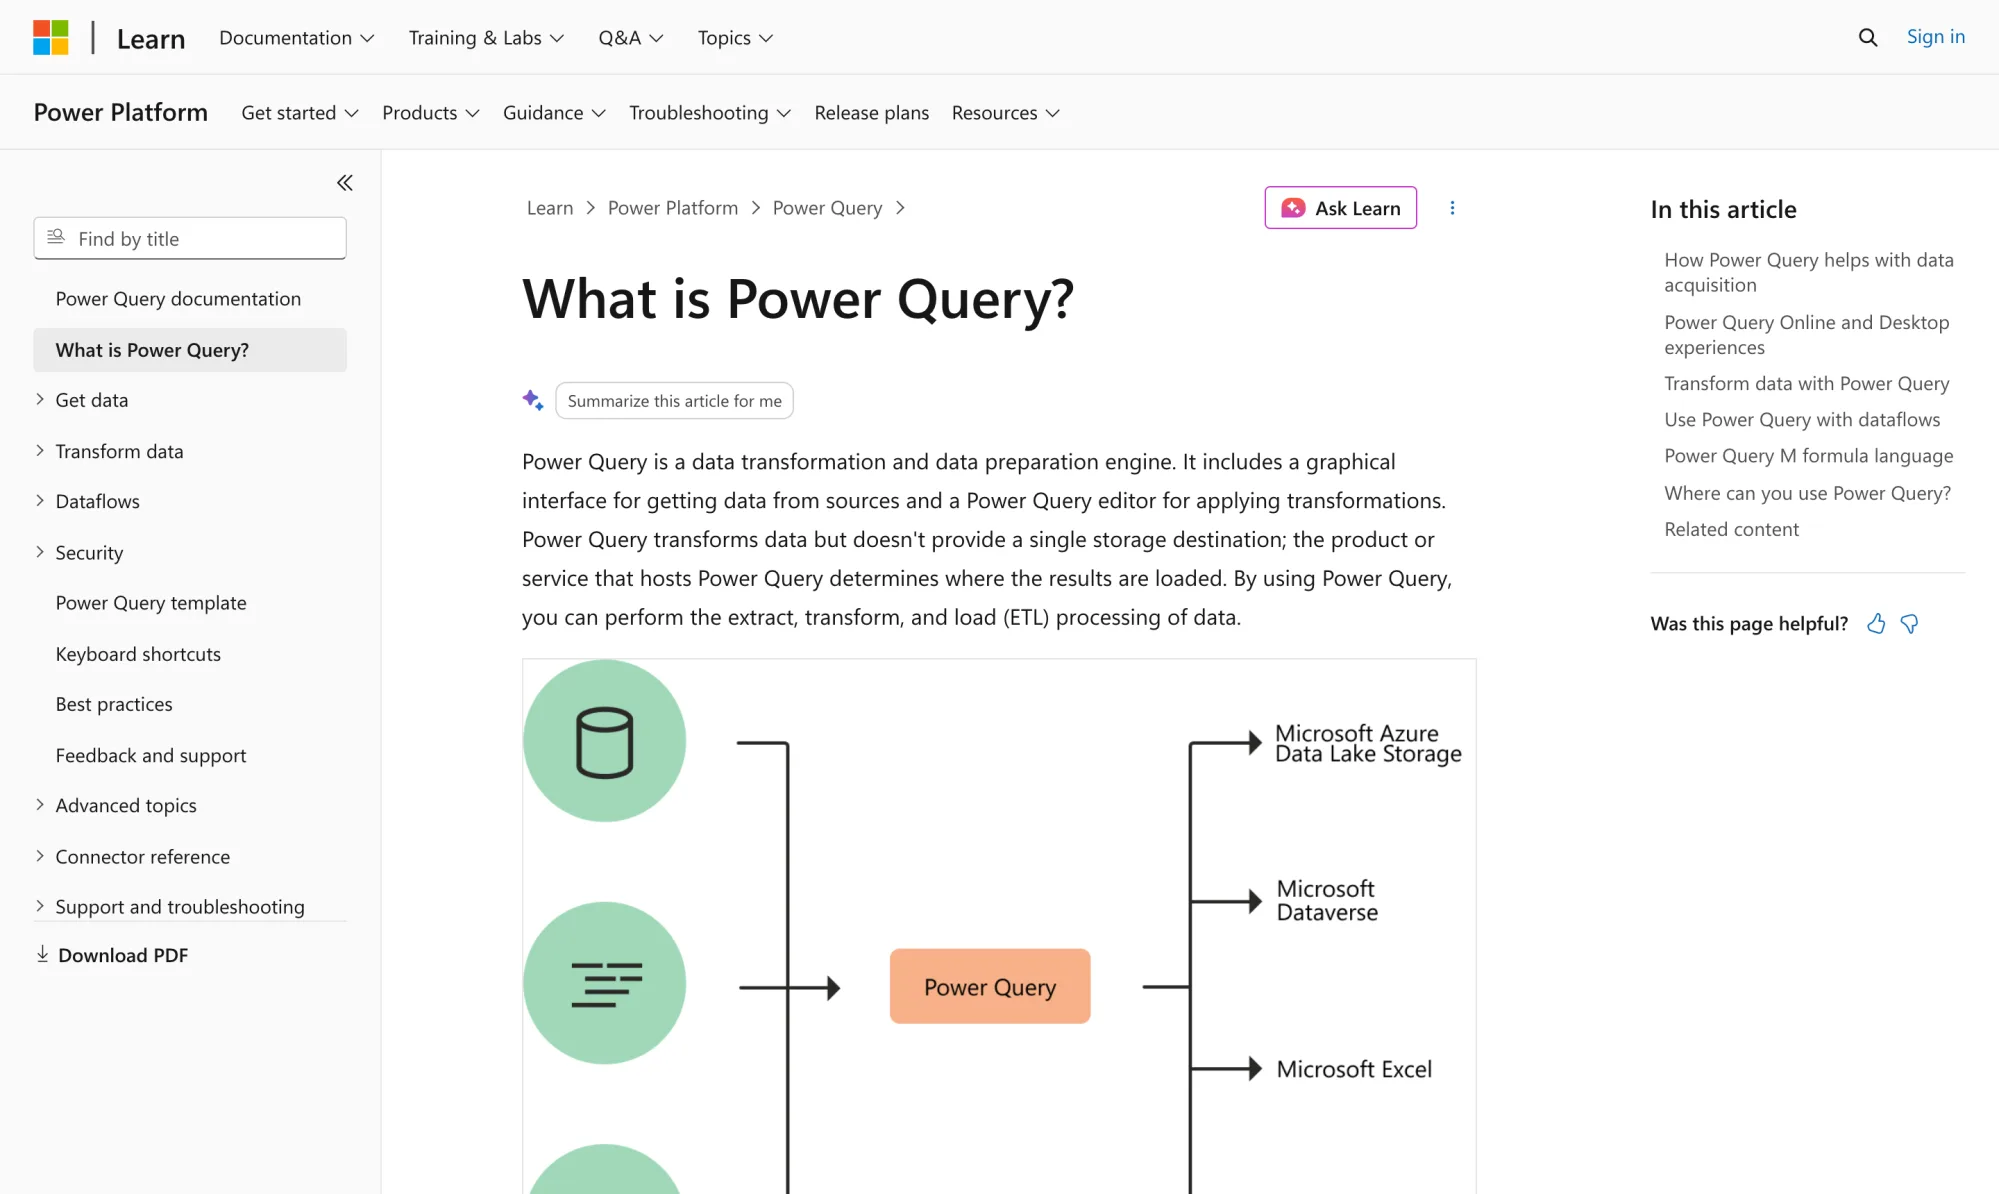Click Microsoft Excel diagram label
This screenshot has width=1999, height=1194.
tap(1354, 1069)
